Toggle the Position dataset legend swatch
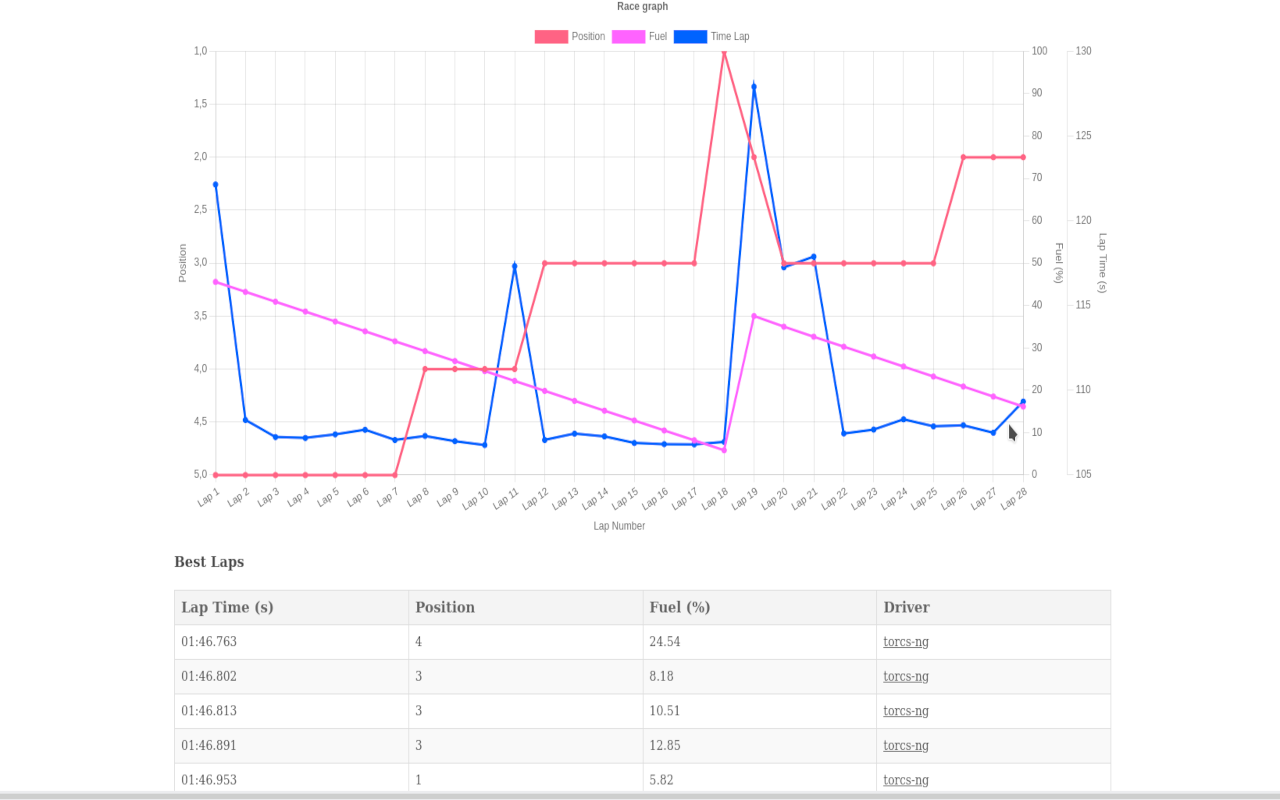Viewport: 1280px width, 800px height. pos(551,37)
